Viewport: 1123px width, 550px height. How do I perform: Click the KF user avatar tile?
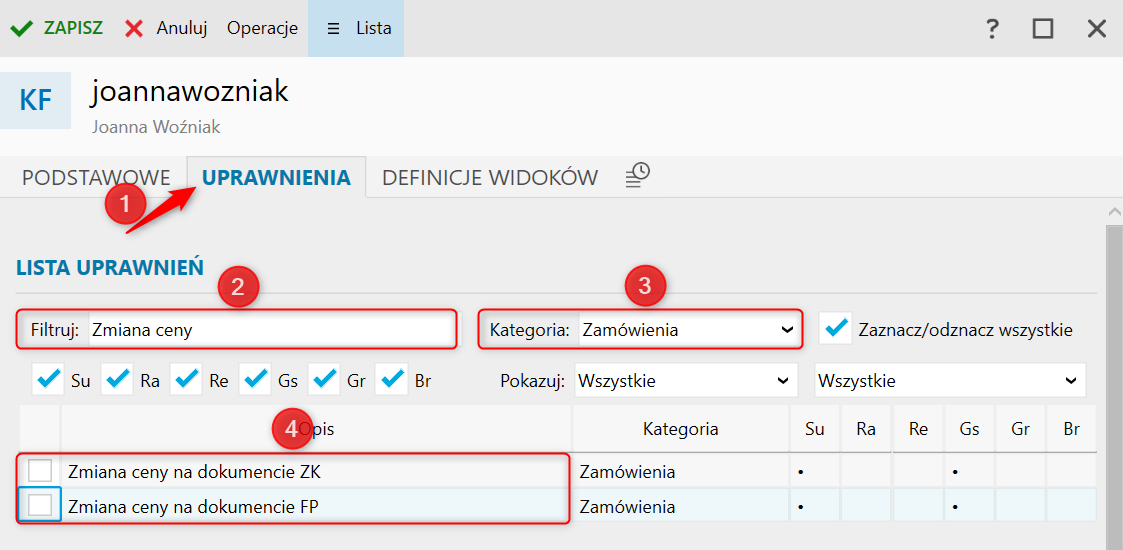tap(36, 100)
